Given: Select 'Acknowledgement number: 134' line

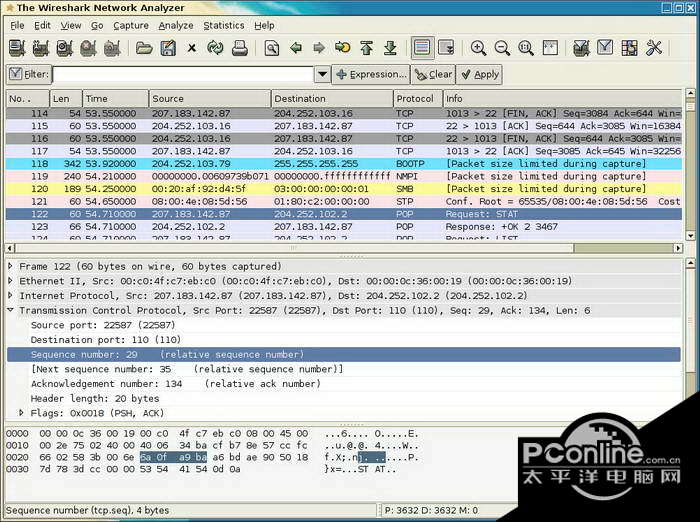Looking at the screenshot, I should tap(175, 384).
